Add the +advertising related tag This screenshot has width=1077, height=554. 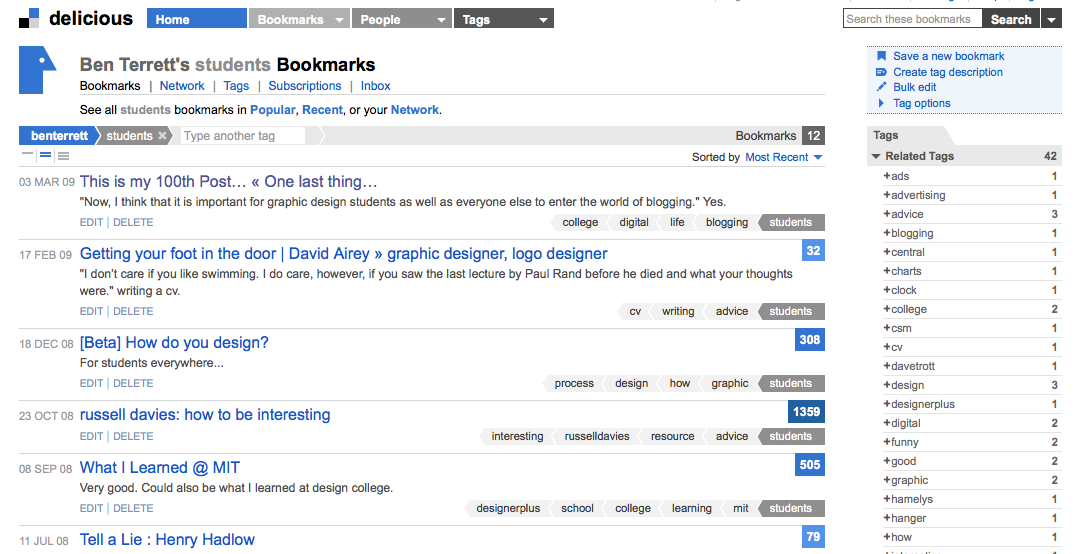point(917,195)
